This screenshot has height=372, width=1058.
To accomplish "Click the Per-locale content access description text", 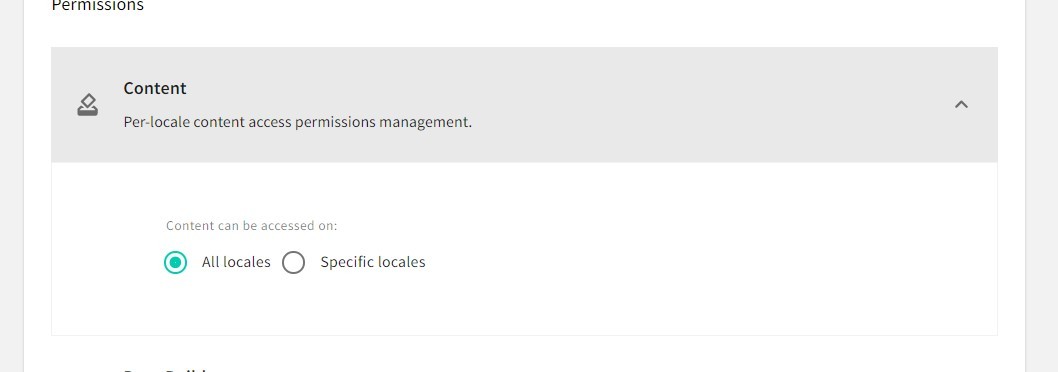I will [x=298, y=123].
